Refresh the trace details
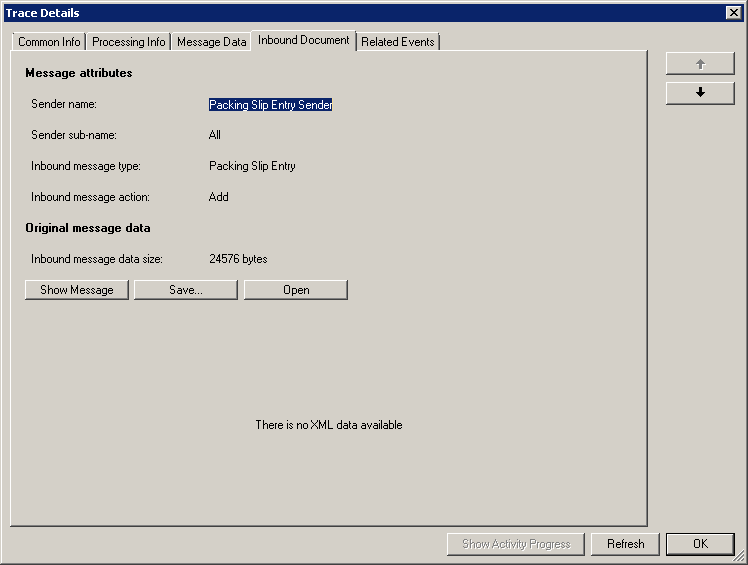Screen dimensions: 748x565 625,544
